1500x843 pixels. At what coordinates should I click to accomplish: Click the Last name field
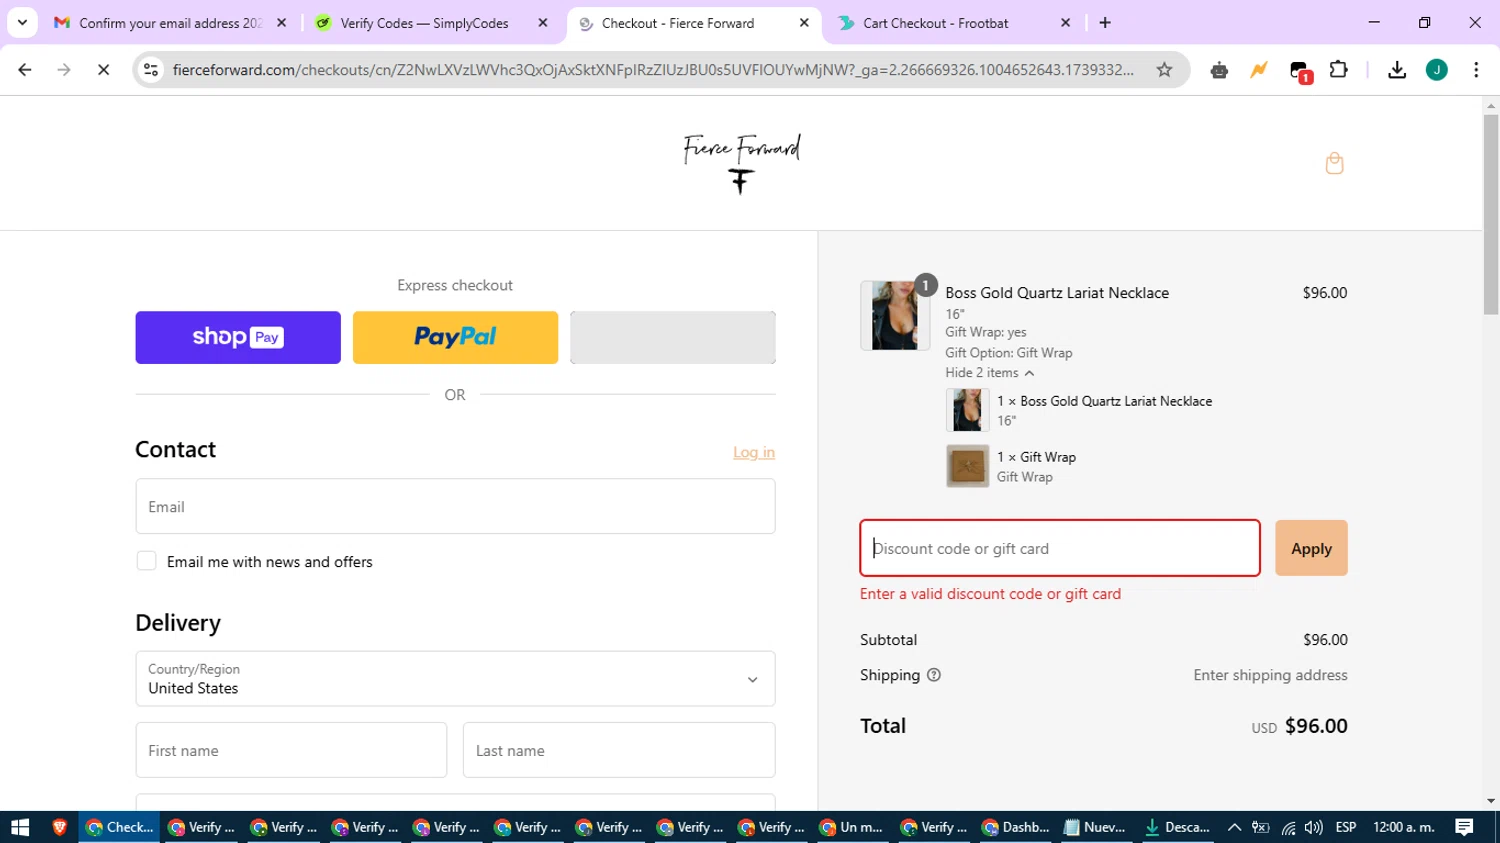point(619,750)
